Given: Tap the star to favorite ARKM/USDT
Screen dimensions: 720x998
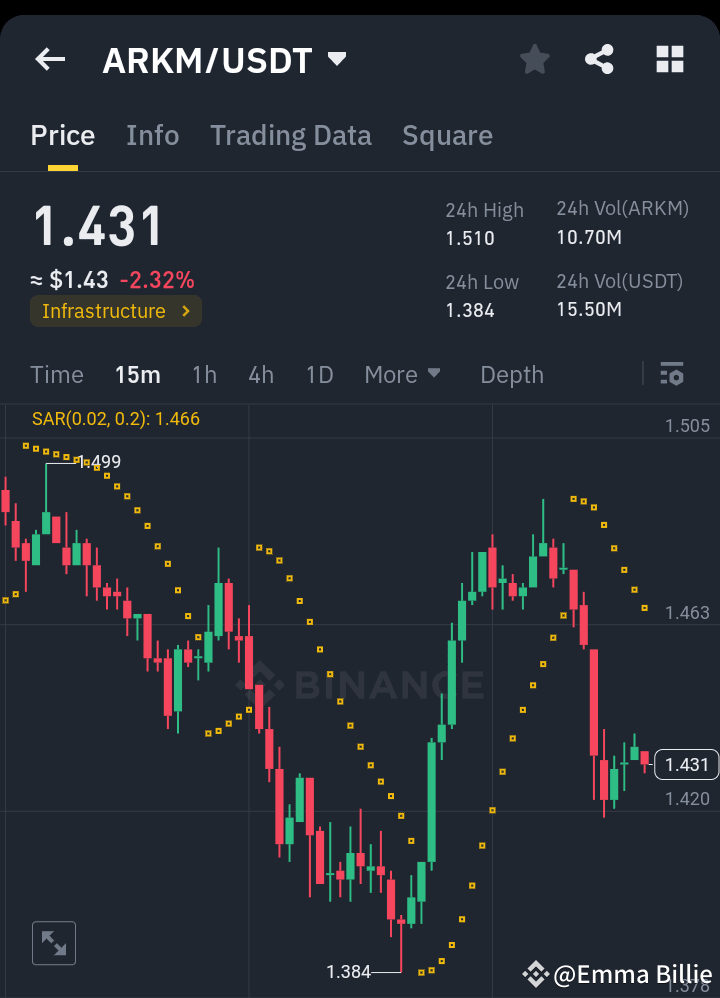Looking at the screenshot, I should [x=534, y=59].
